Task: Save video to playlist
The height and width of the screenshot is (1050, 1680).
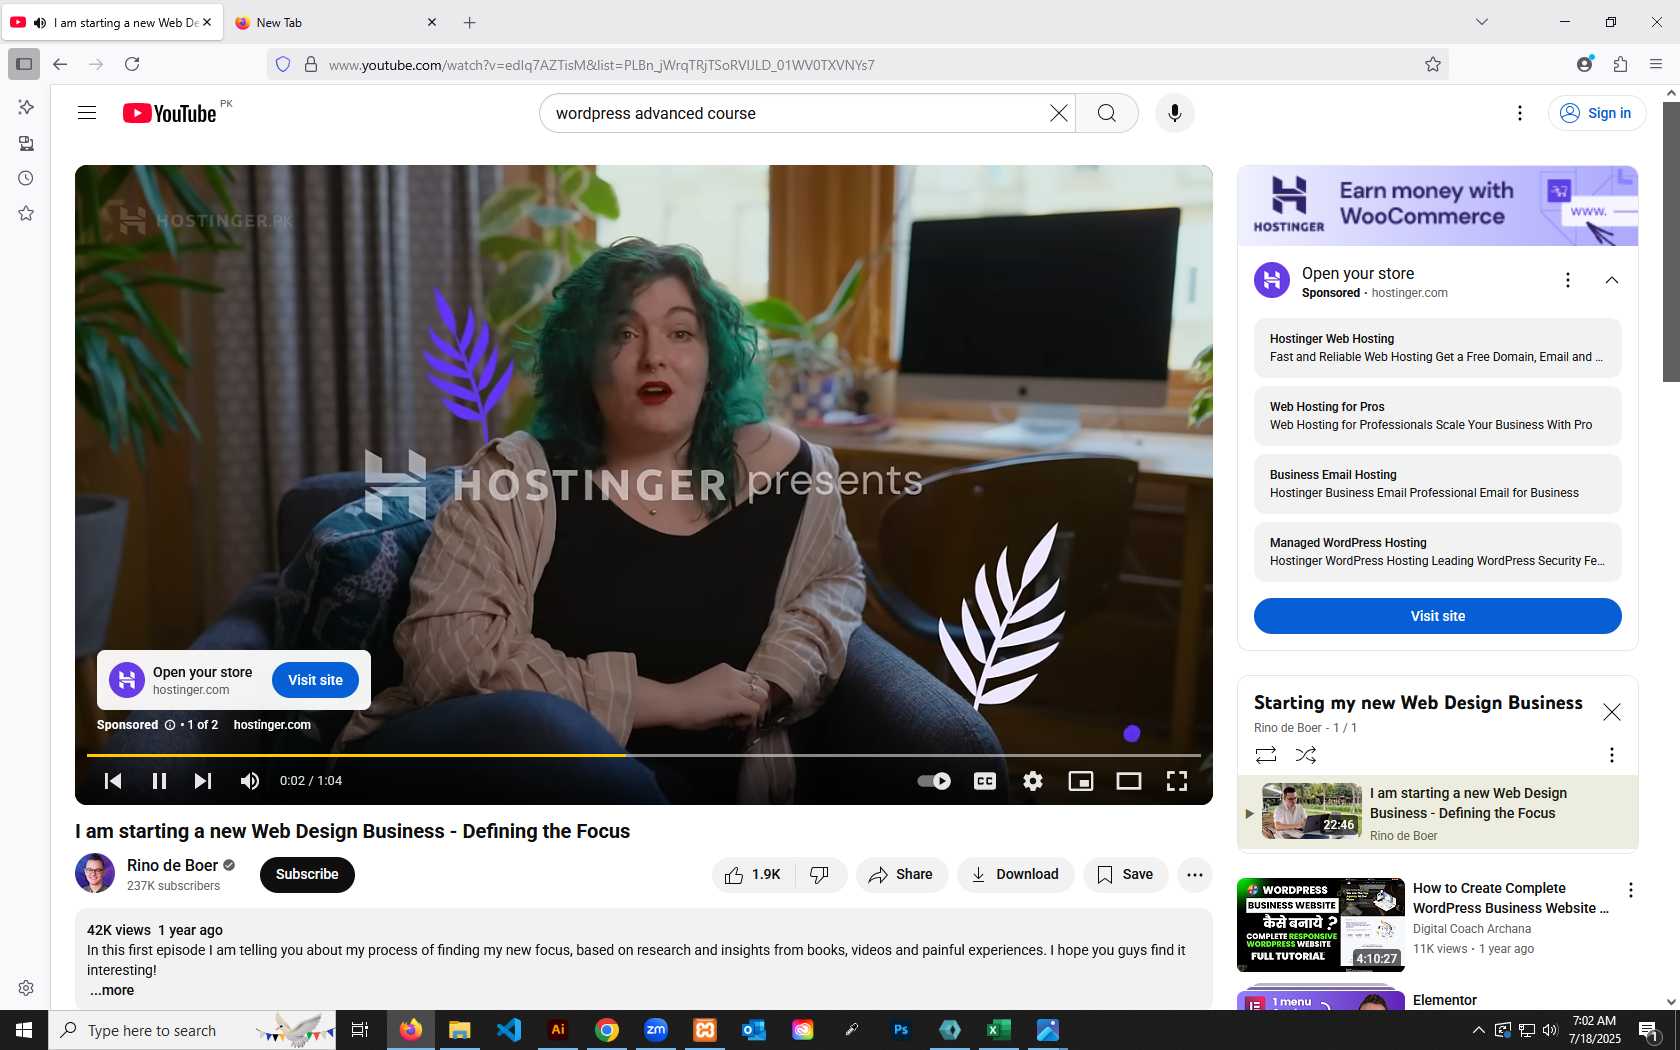Action: coord(1125,875)
